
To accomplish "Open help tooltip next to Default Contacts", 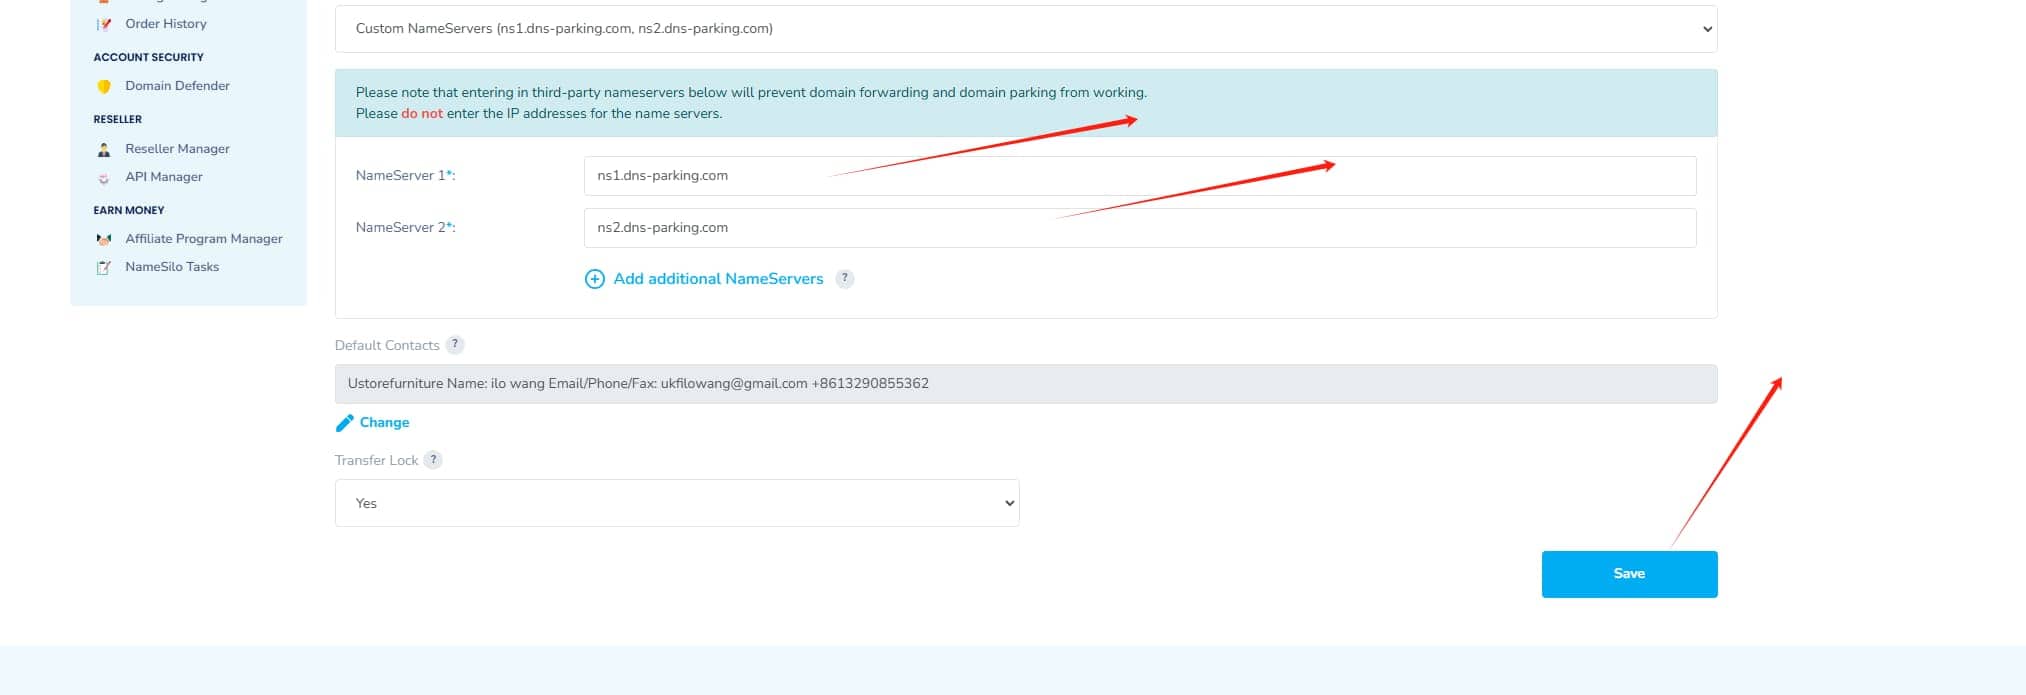I will click(x=455, y=345).
